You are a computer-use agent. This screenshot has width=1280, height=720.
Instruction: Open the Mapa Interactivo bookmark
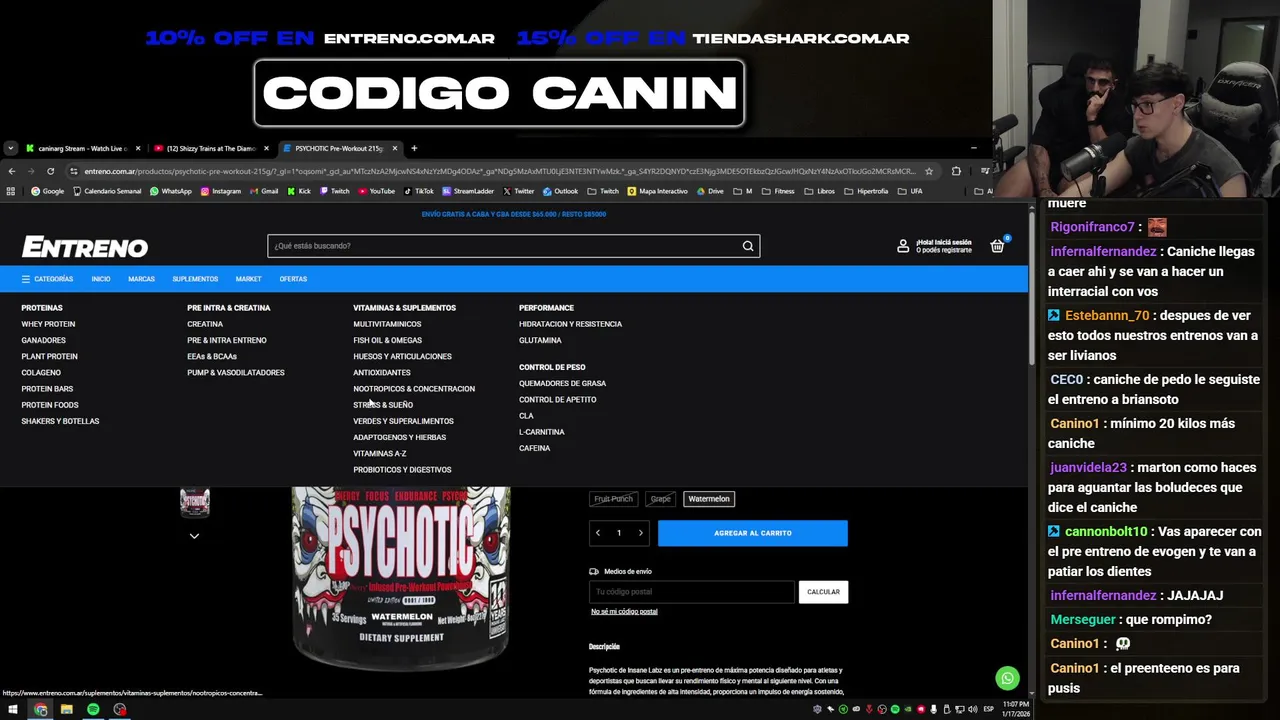point(659,191)
